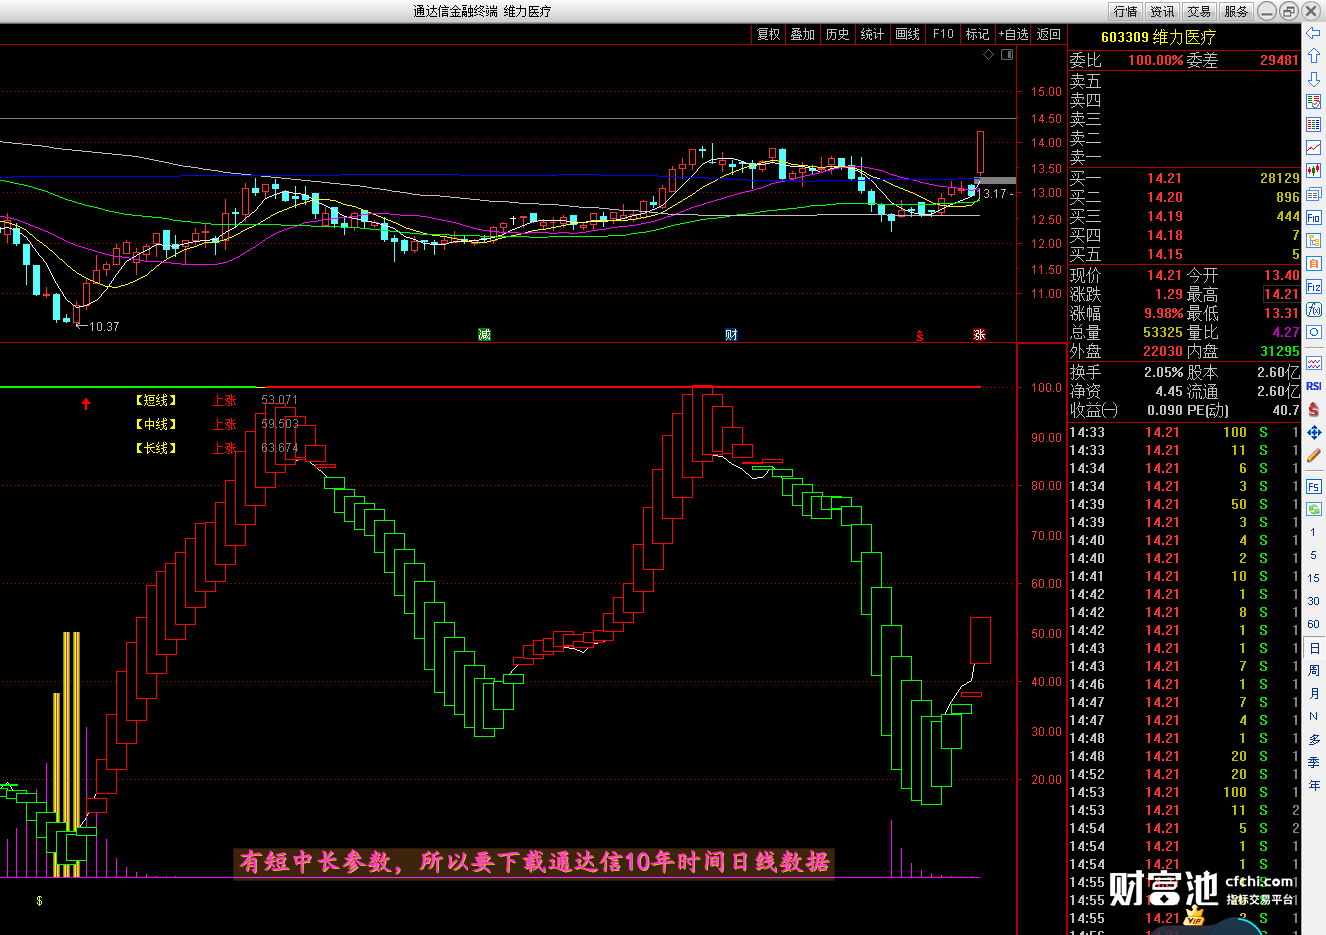Click the F12 sidebar icon
Viewport: 1326px width, 935px height.
click(1314, 286)
